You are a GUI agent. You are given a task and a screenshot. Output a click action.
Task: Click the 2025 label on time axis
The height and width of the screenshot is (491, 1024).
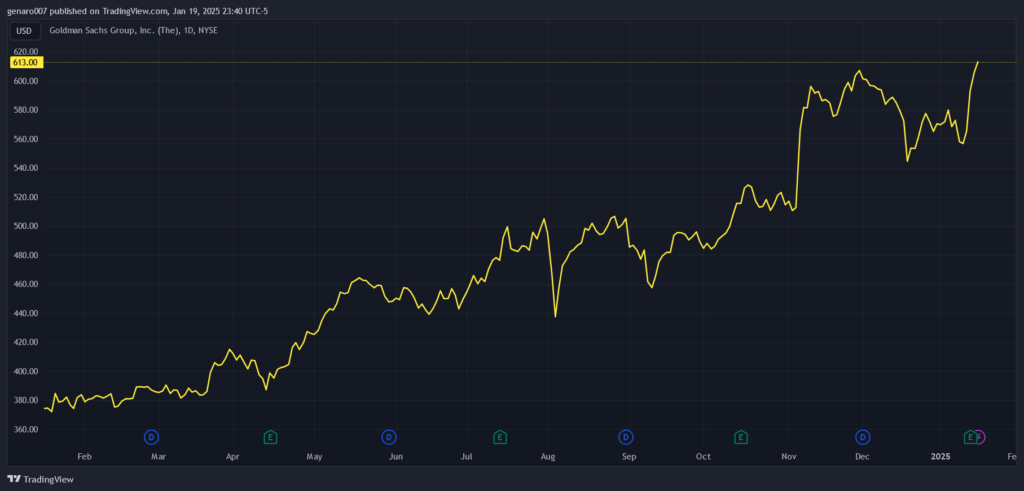pos(940,456)
